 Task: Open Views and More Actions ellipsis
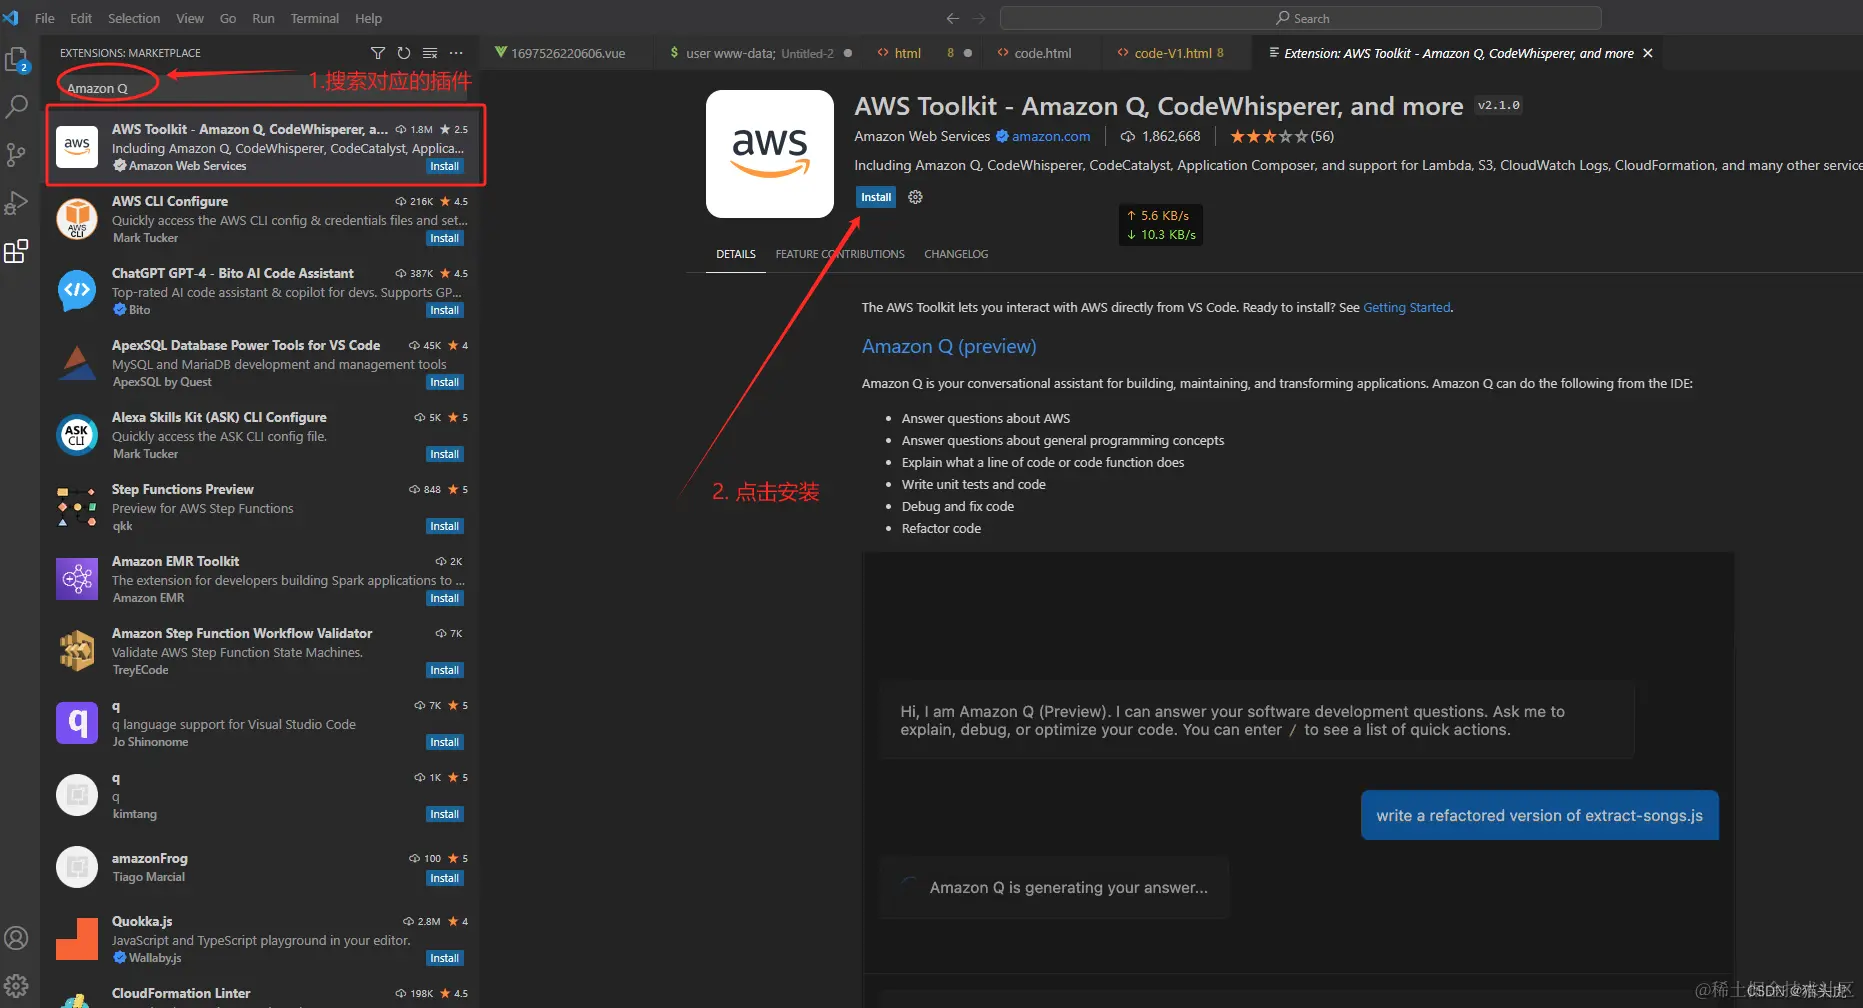tap(456, 53)
